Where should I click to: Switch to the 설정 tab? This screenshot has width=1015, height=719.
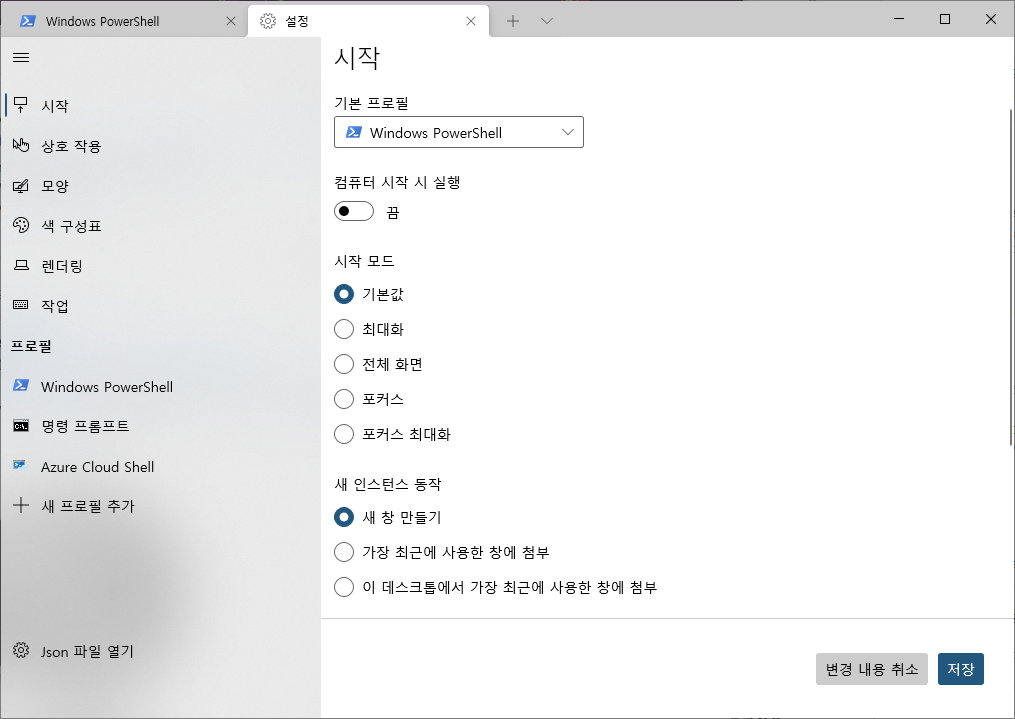tap(368, 21)
